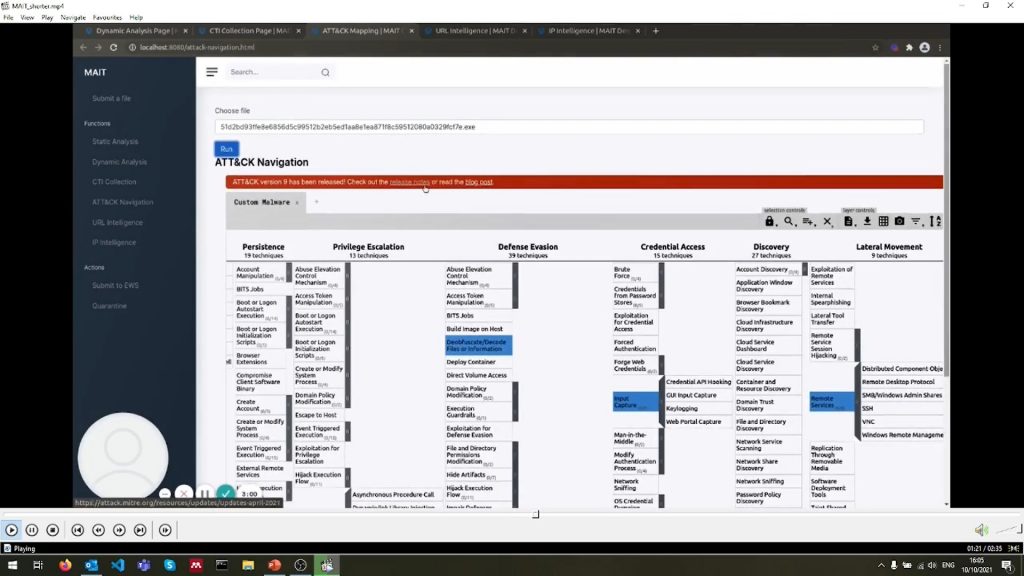This screenshot has height=576, width=1024.
Task: Open the Navigate menu in player
Action: (73, 18)
